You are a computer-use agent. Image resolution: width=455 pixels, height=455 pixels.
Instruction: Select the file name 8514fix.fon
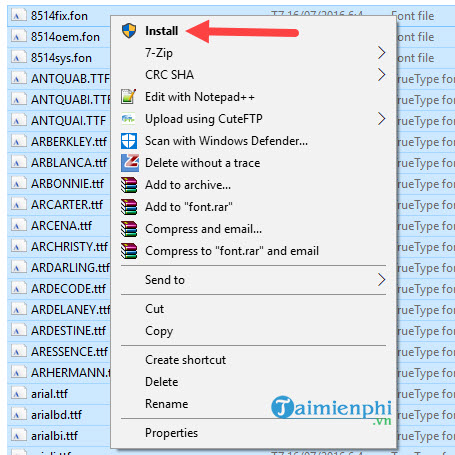[59, 16]
